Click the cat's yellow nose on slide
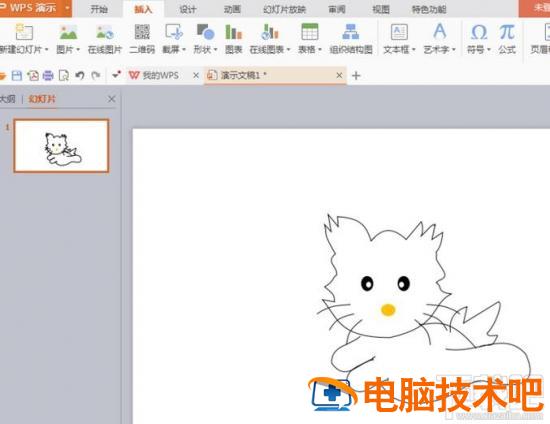Viewport: 550px width, 424px height. pos(388,310)
